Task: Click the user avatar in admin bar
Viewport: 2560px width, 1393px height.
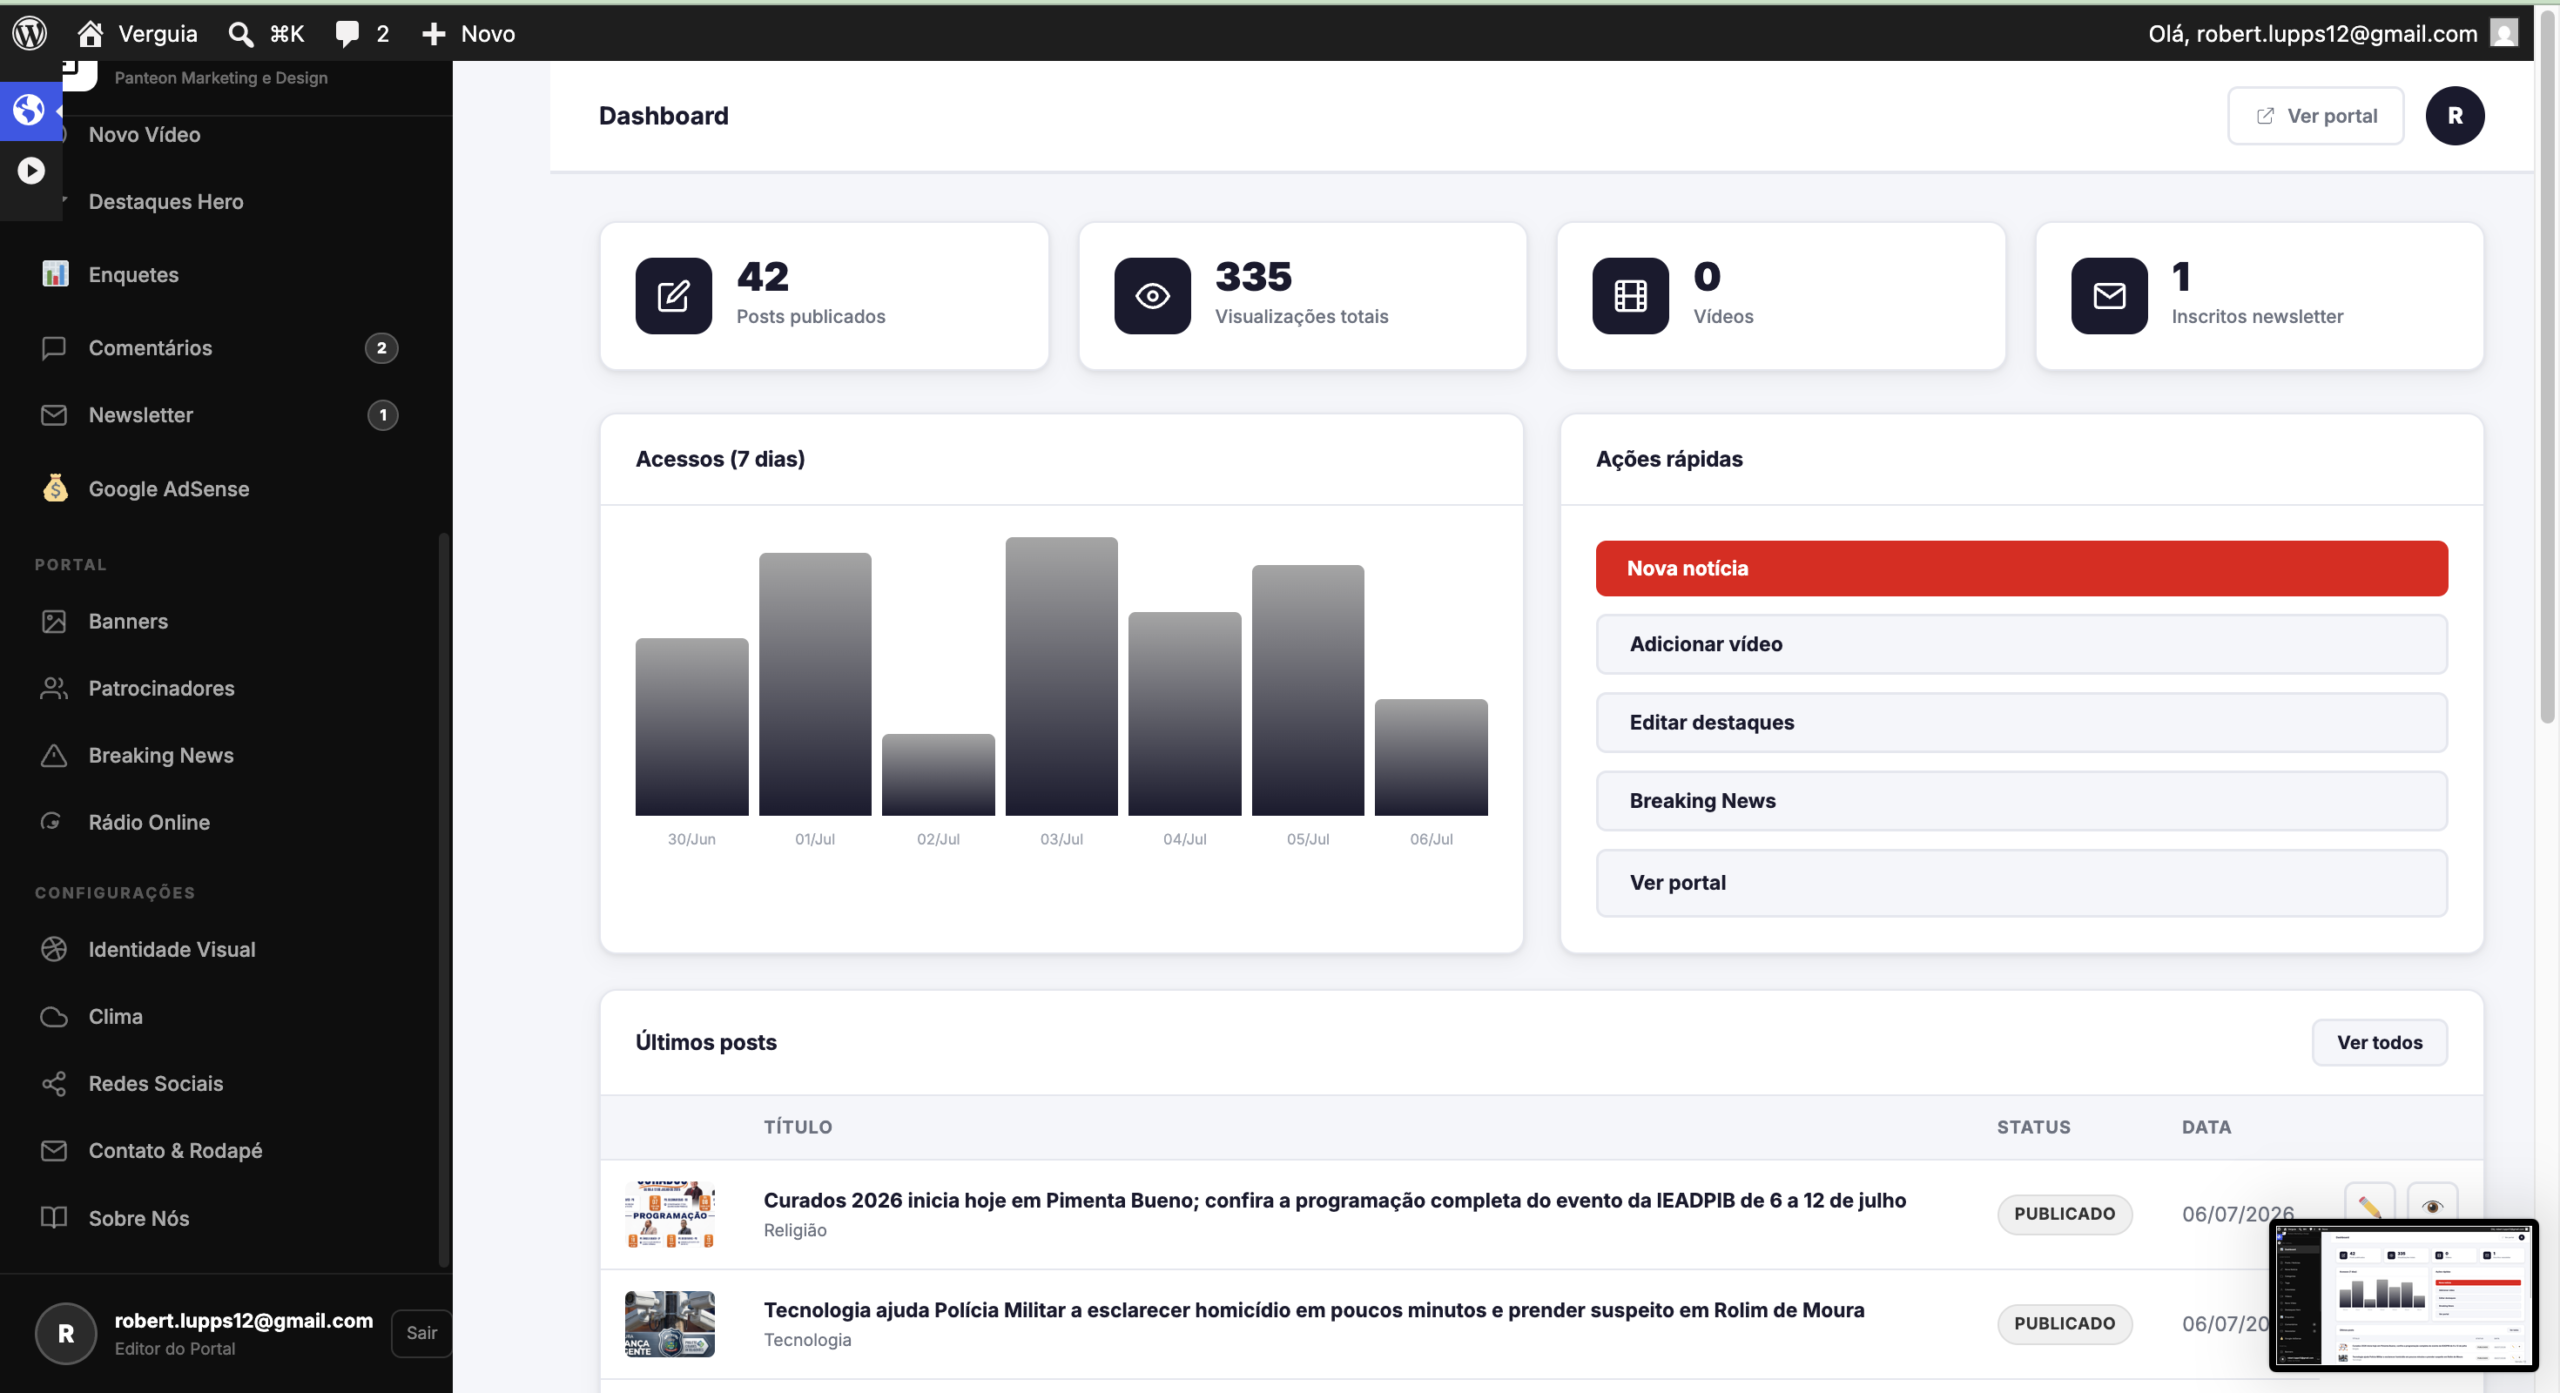Action: pyautogui.click(x=2504, y=33)
